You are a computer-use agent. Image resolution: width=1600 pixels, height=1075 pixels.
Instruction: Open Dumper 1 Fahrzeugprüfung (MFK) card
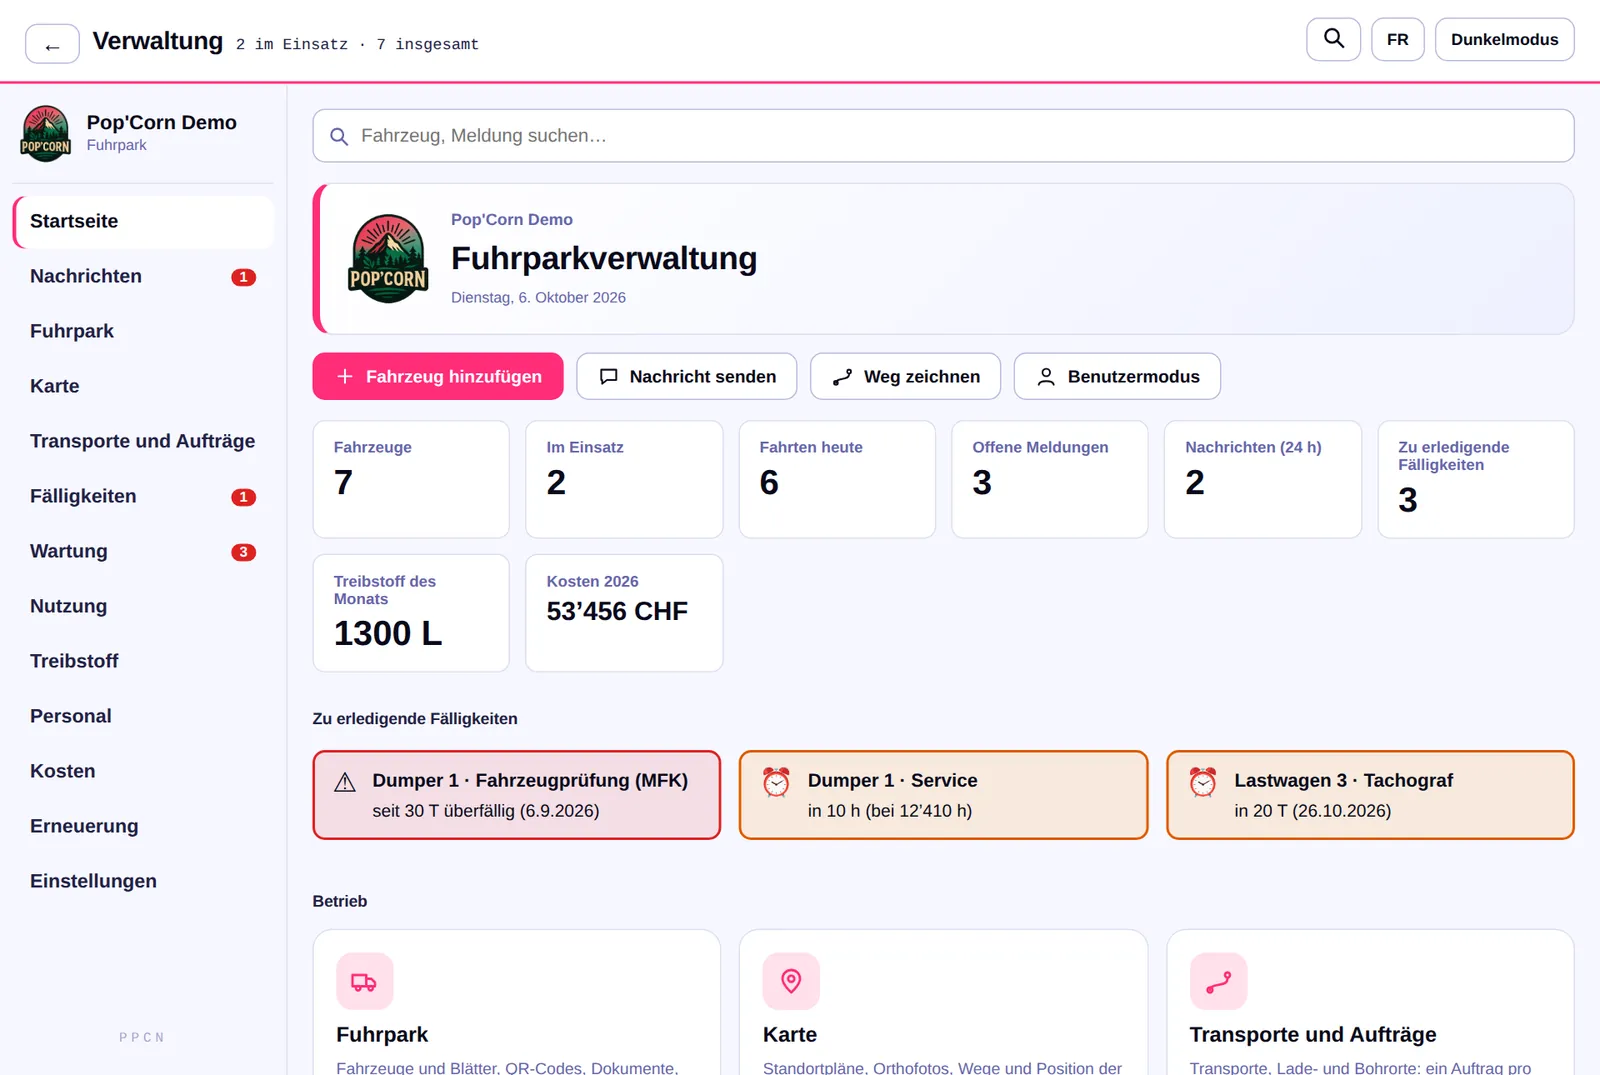click(517, 795)
